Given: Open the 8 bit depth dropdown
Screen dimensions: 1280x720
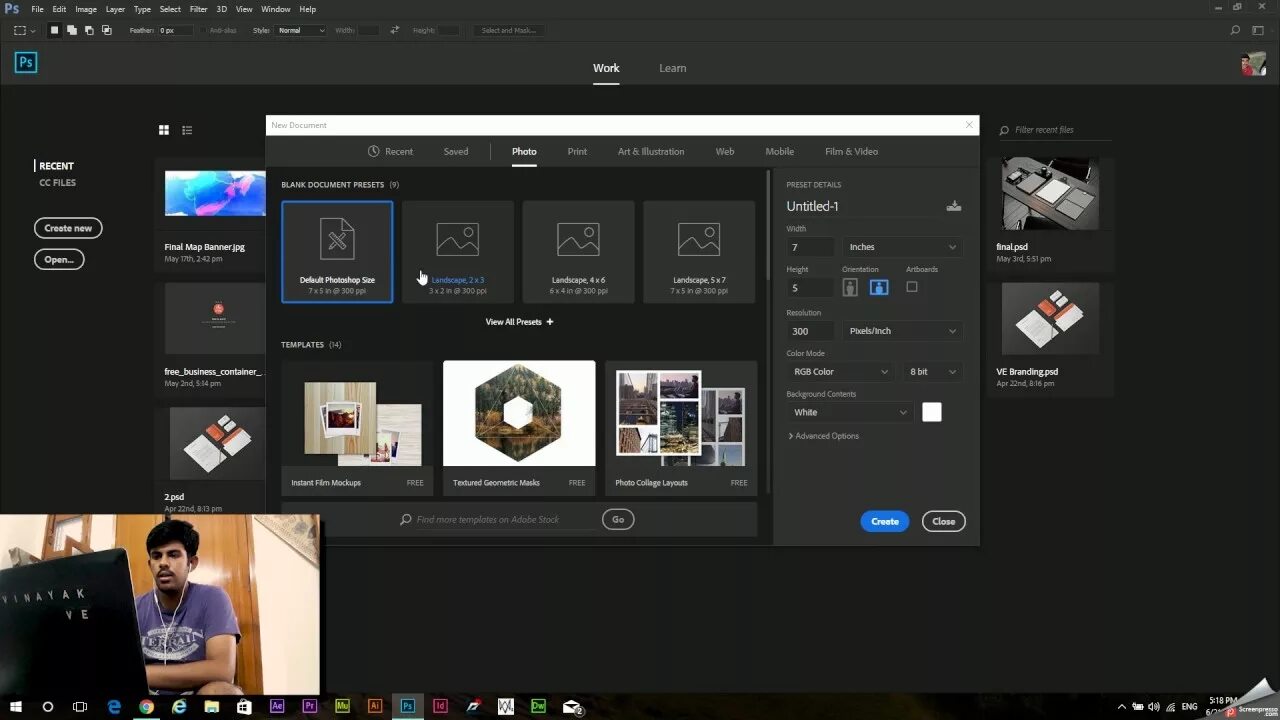Looking at the screenshot, I should point(932,372).
